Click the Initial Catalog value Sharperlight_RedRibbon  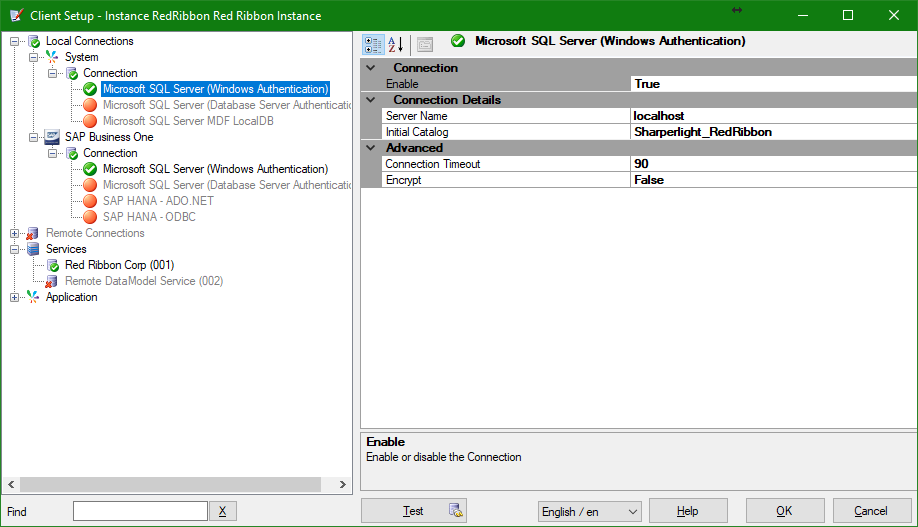tap(774, 132)
